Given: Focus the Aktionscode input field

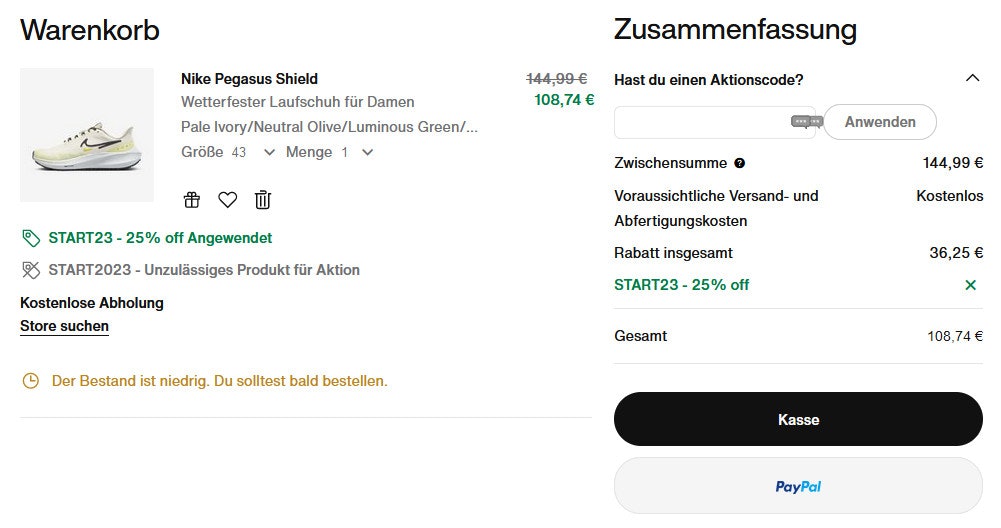Looking at the screenshot, I should (702, 122).
